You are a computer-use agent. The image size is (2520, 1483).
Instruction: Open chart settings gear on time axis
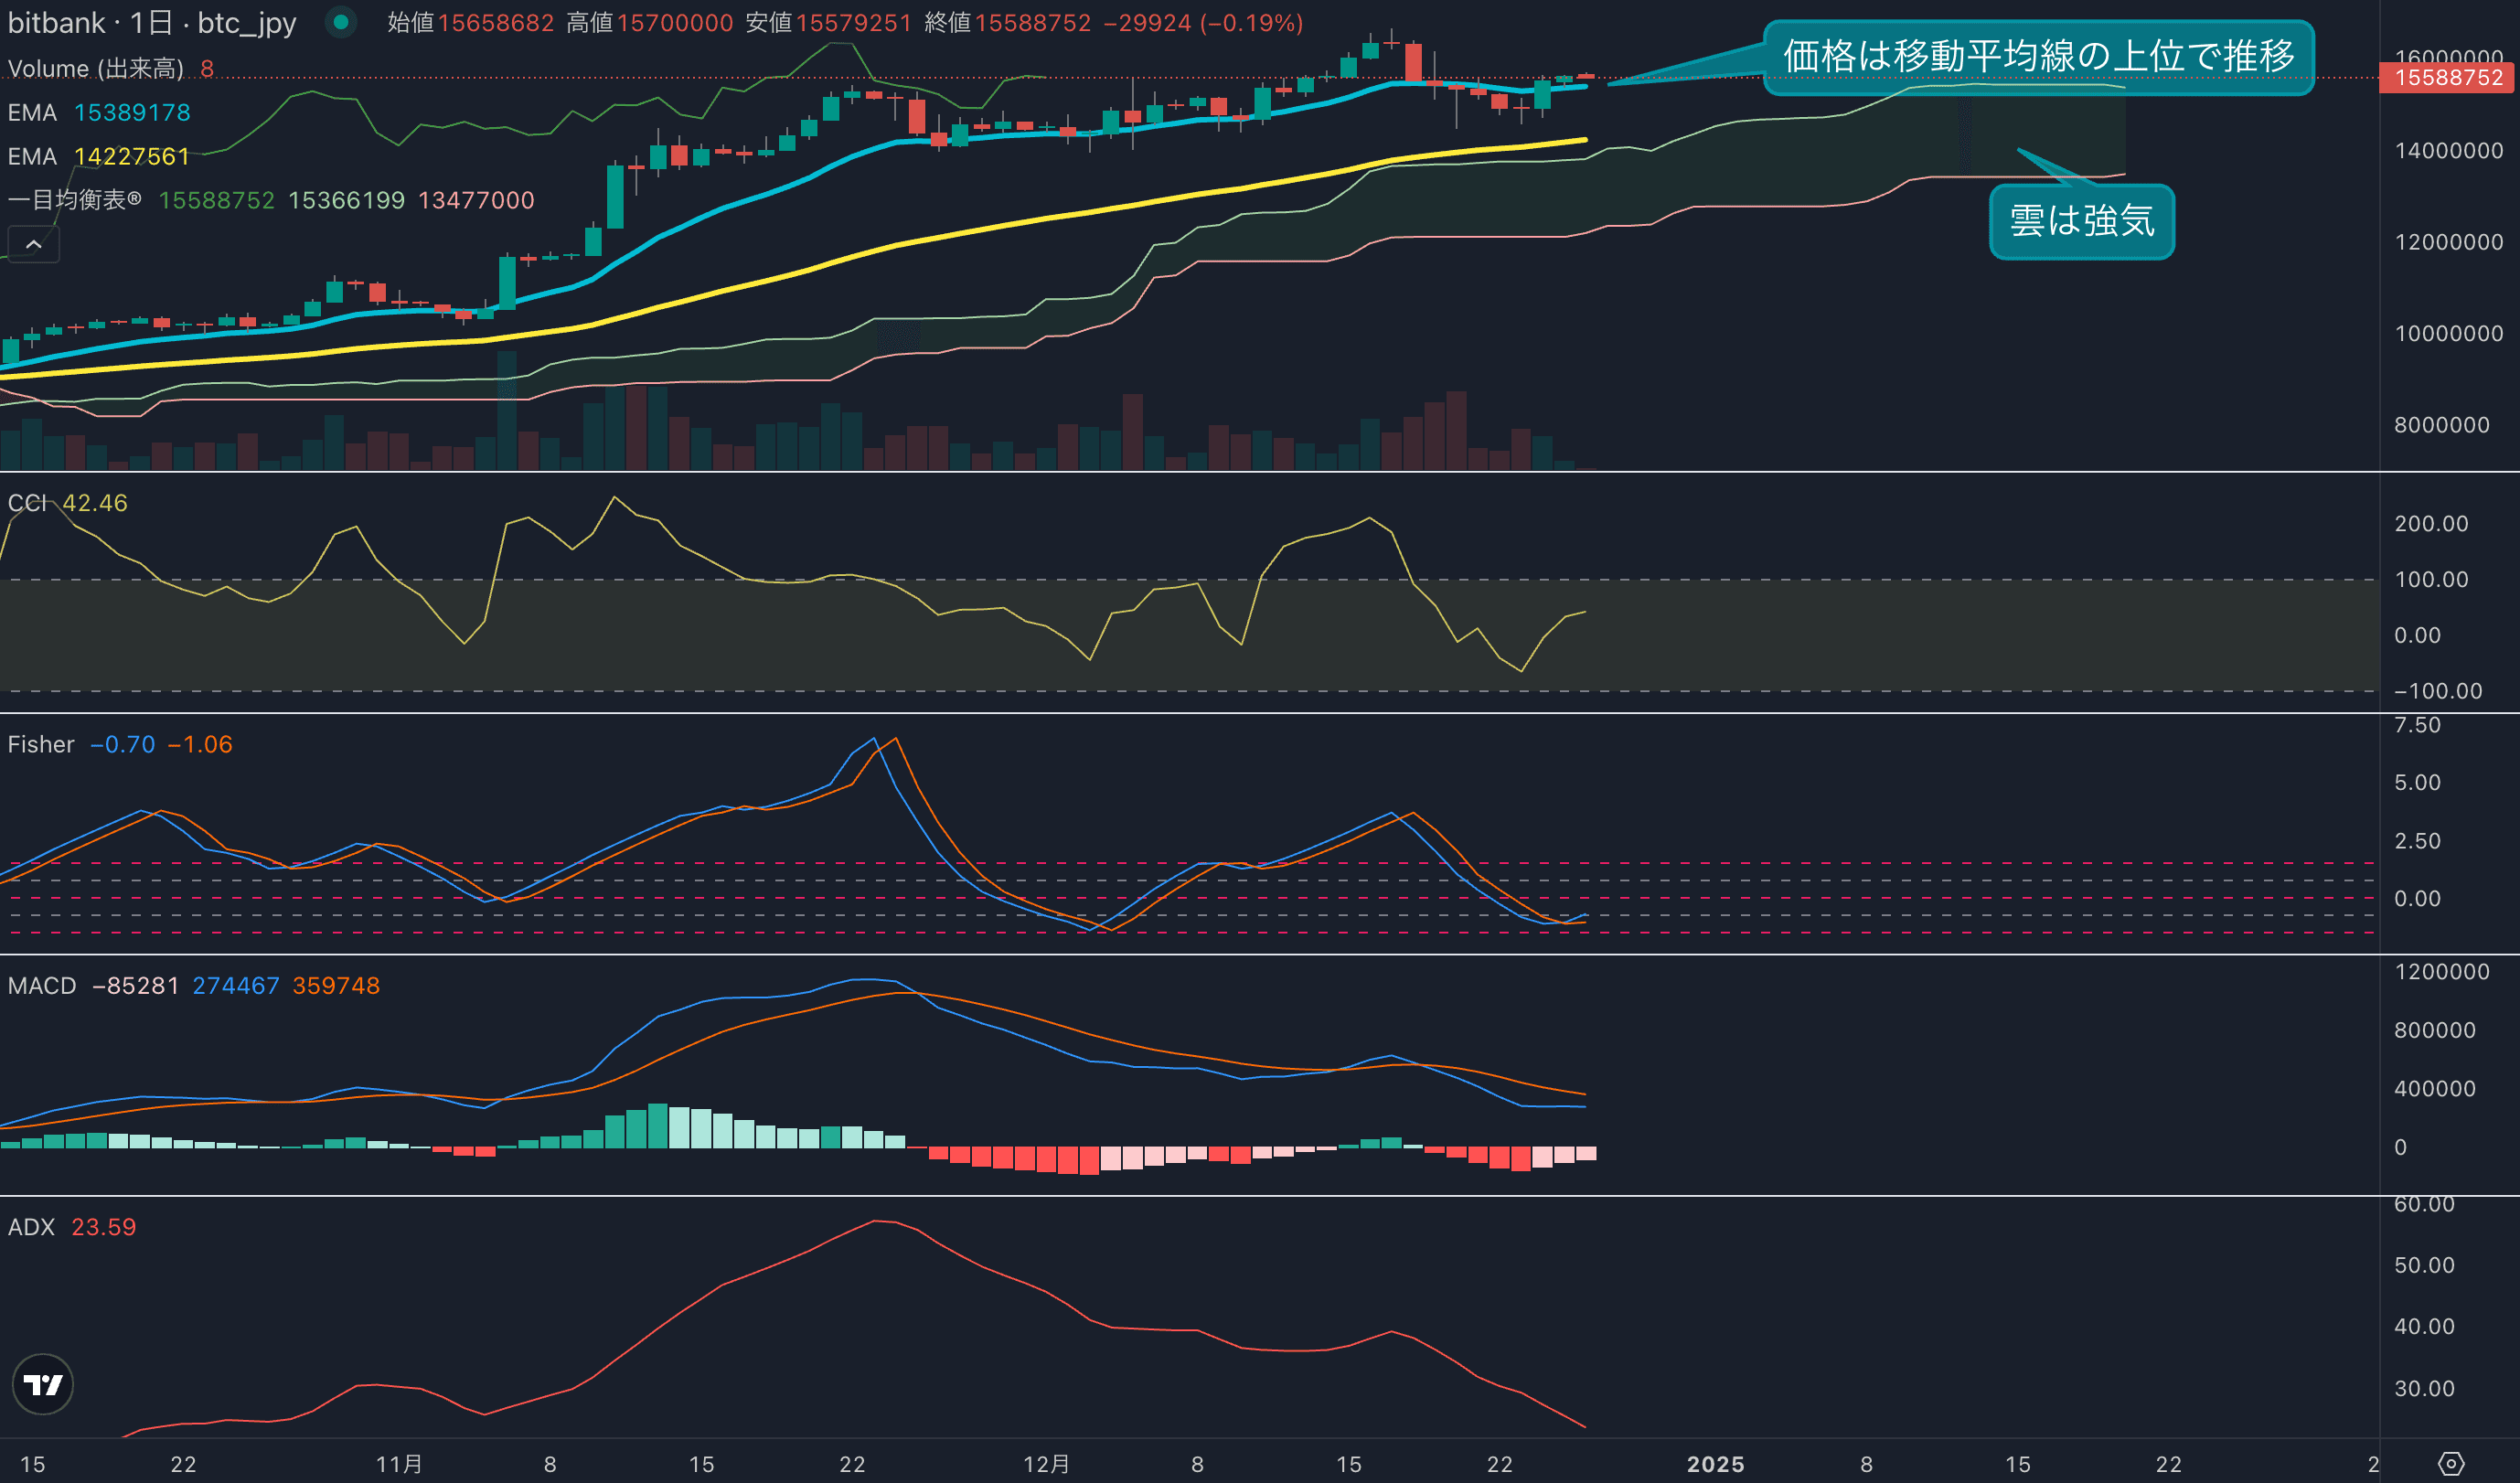2451,1464
